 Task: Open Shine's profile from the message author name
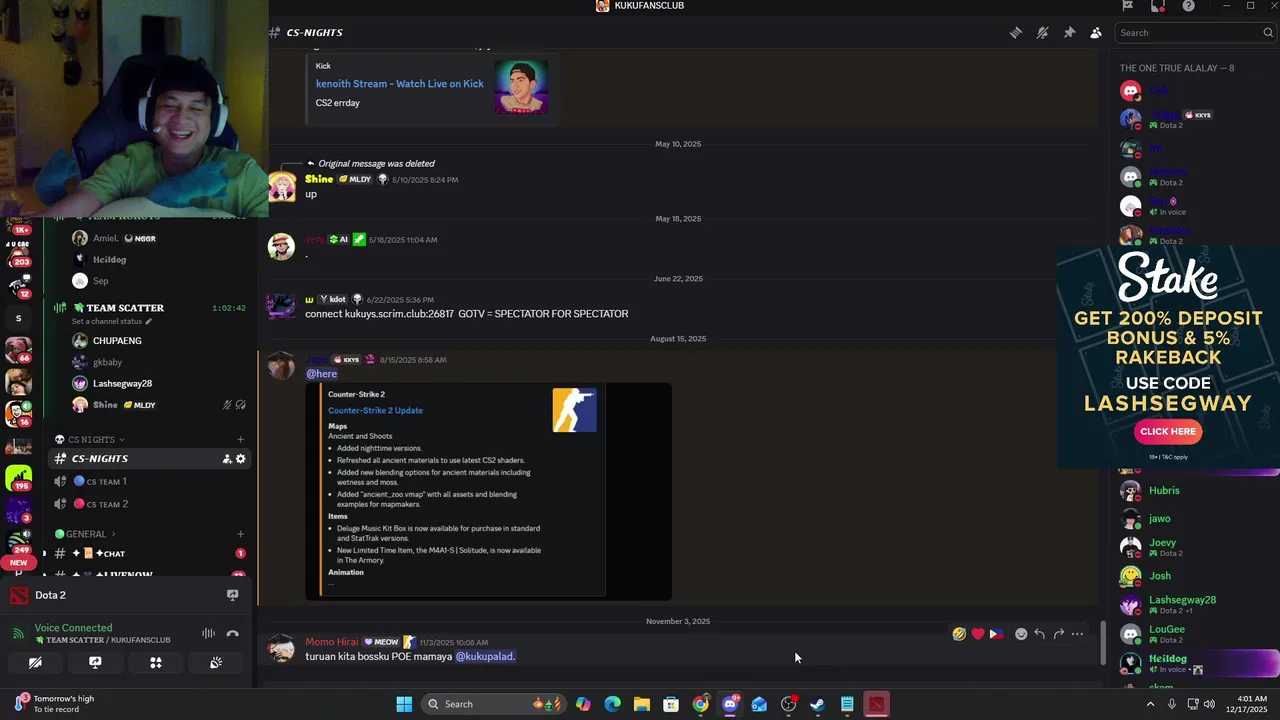click(319, 179)
